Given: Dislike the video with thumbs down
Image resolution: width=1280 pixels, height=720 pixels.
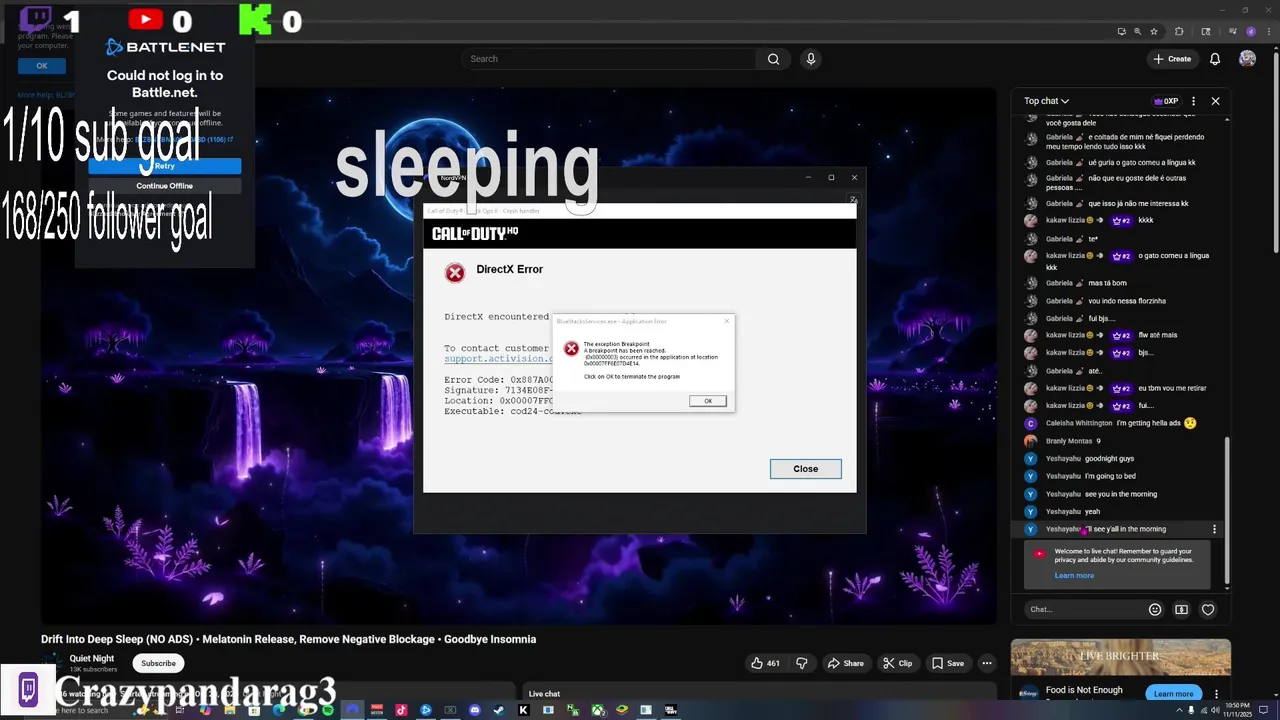Looking at the screenshot, I should tap(801, 663).
